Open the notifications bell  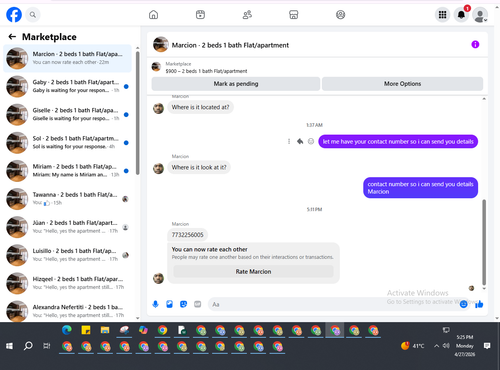[461, 15]
